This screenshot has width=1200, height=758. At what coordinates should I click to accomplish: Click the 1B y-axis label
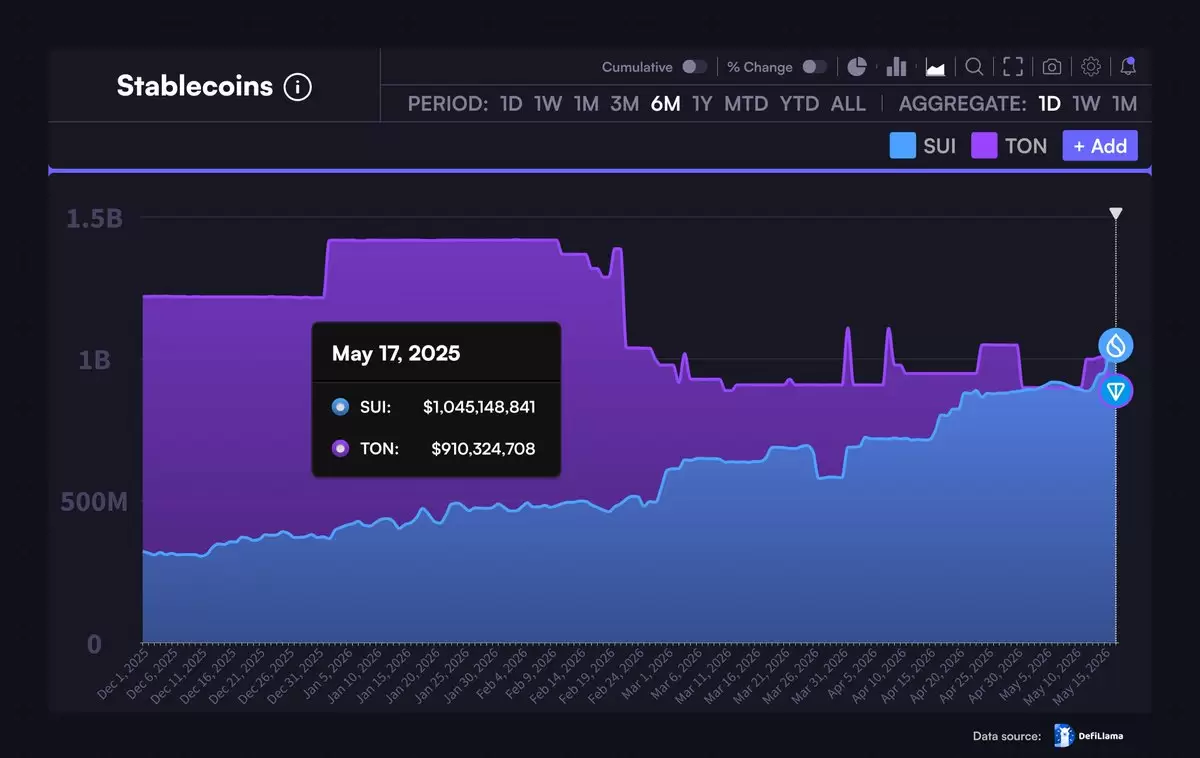click(95, 360)
